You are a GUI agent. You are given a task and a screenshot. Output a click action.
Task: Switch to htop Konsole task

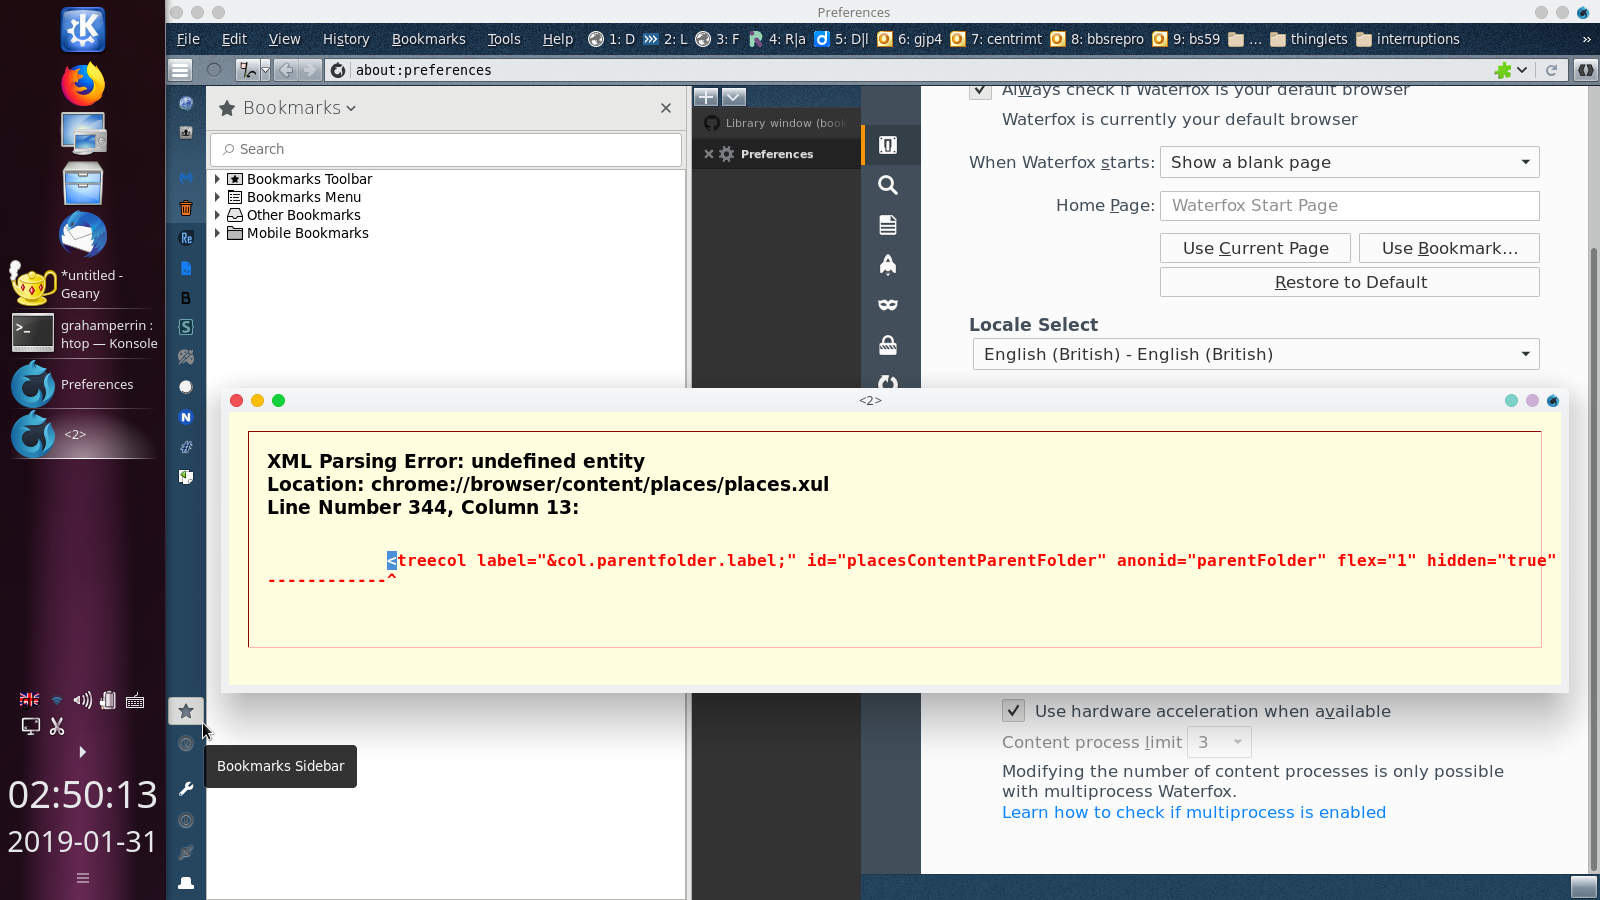(x=84, y=334)
